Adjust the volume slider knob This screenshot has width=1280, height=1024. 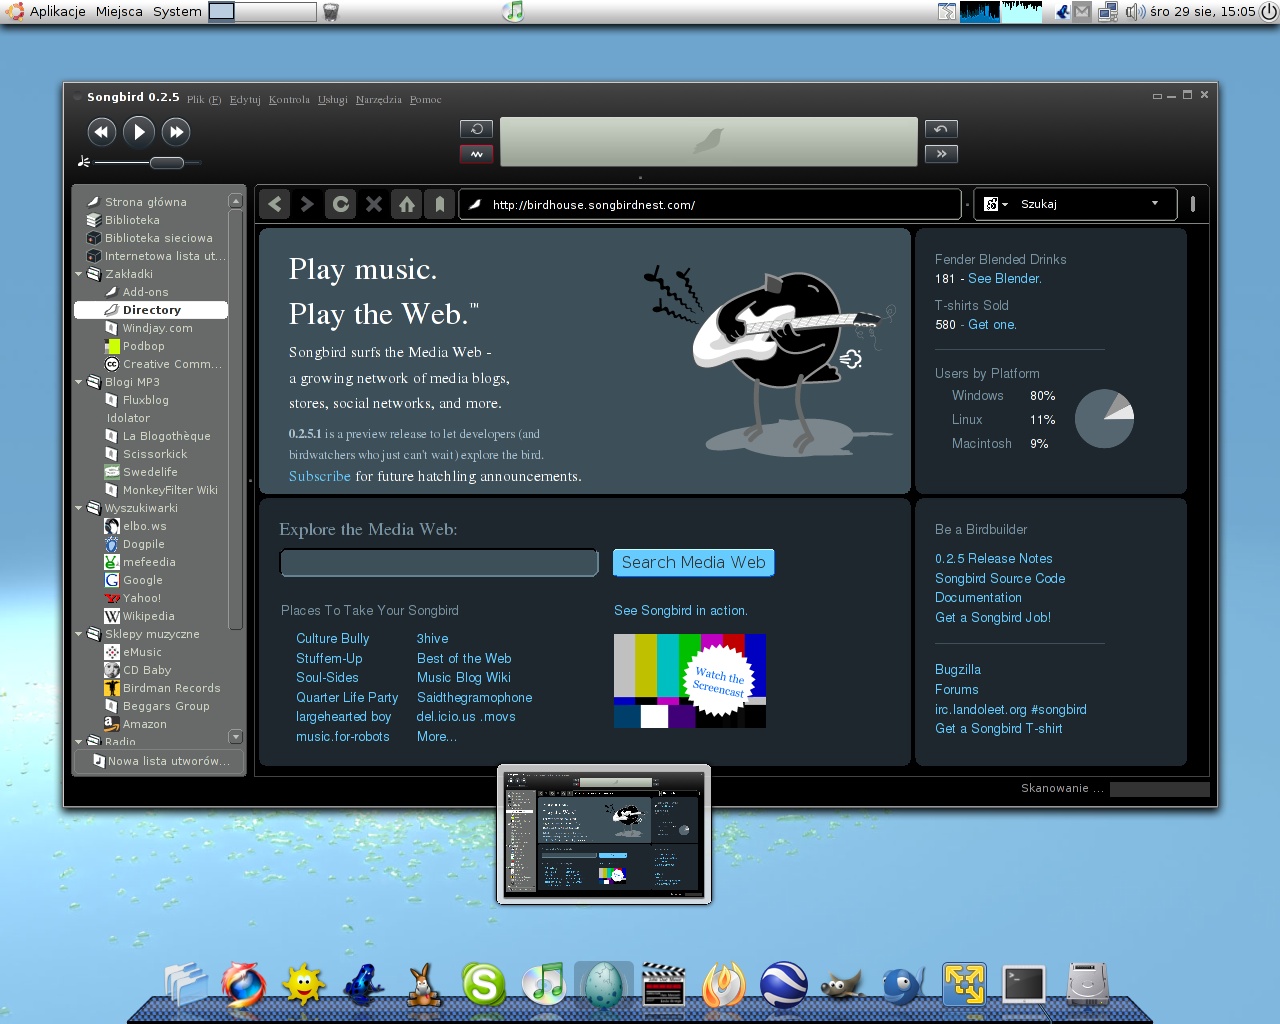[x=167, y=162]
